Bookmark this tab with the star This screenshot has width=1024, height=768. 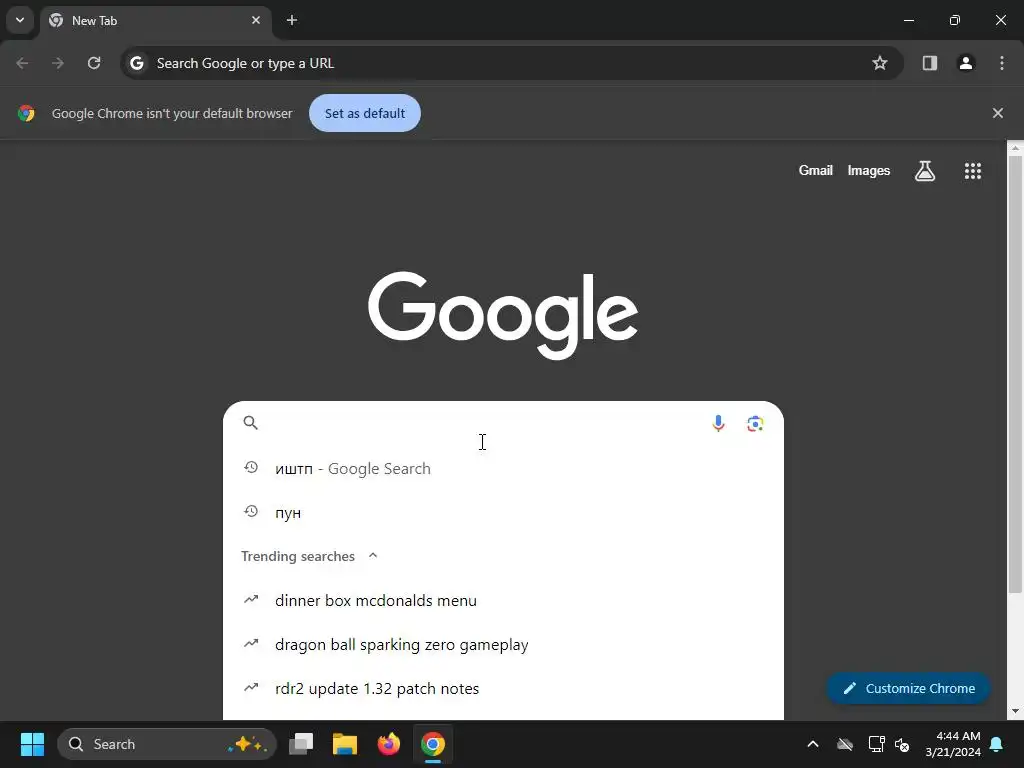pyautogui.click(x=880, y=63)
